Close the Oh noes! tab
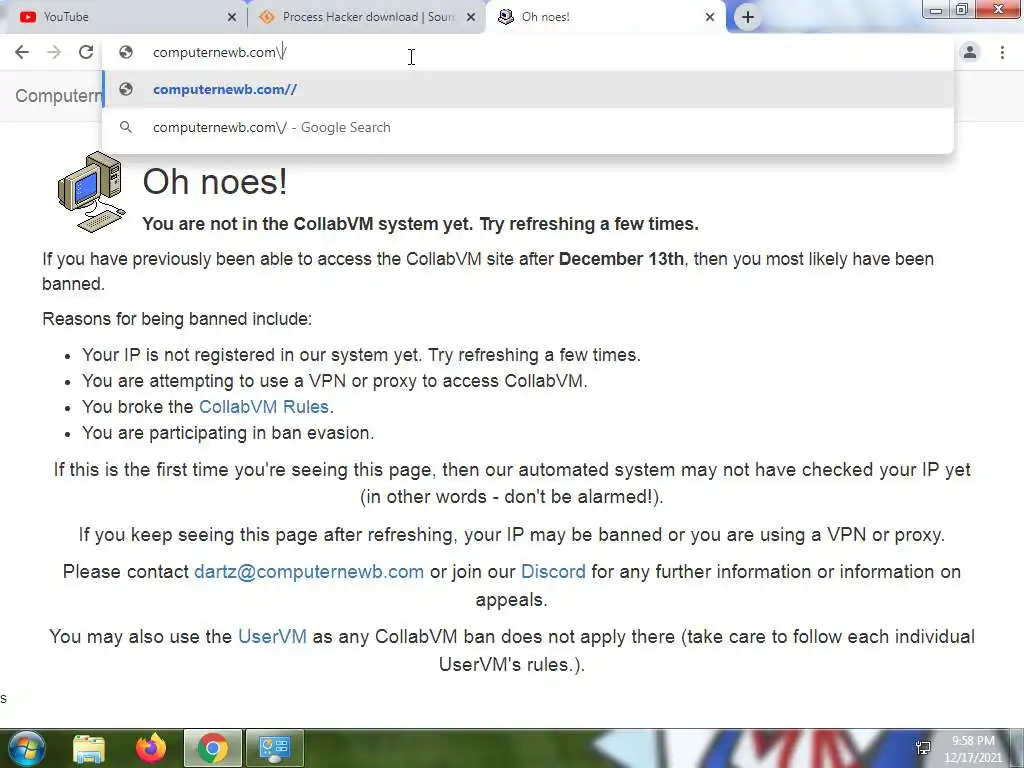The width and height of the screenshot is (1024, 768). click(710, 17)
